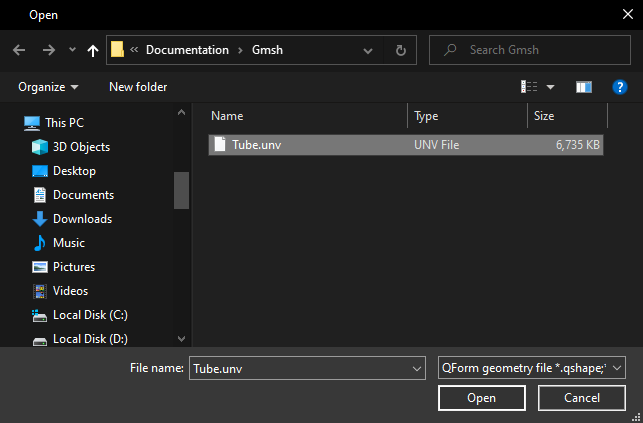The height and width of the screenshot is (423, 643).
Task: Expand the view options dropdown arrow
Action: pyautogui.click(x=550, y=87)
